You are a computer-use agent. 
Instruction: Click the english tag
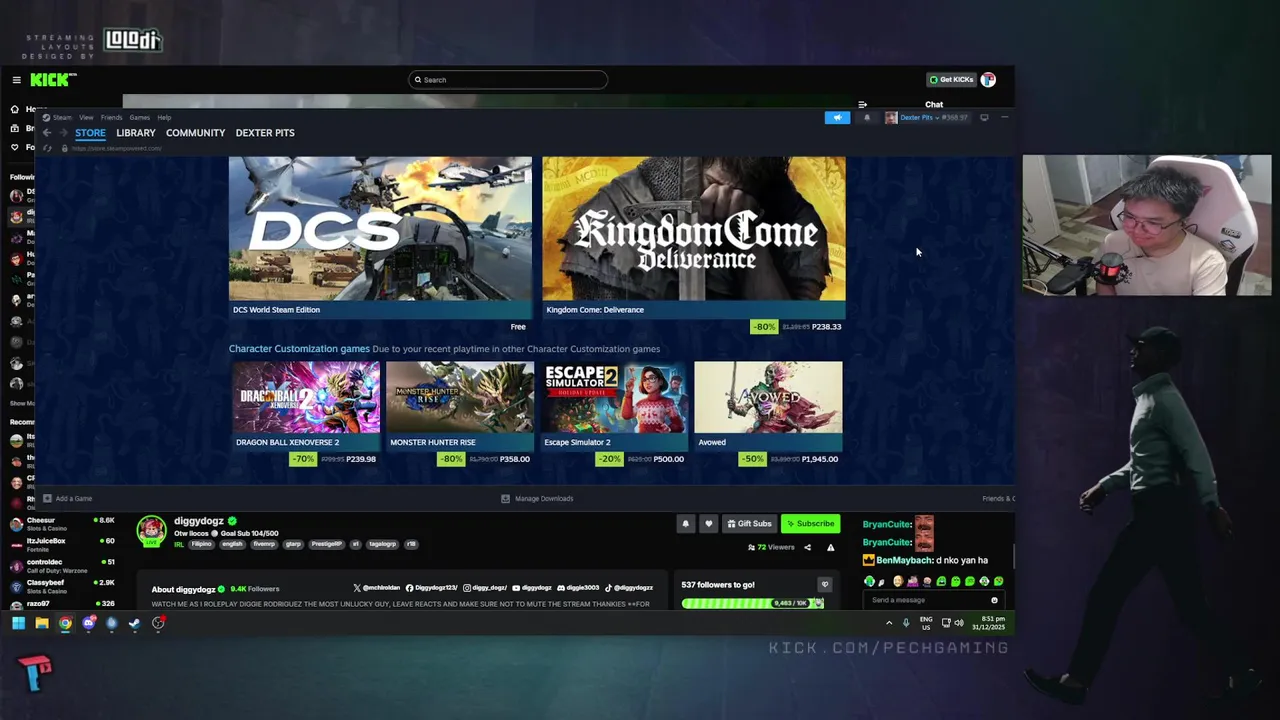click(232, 544)
